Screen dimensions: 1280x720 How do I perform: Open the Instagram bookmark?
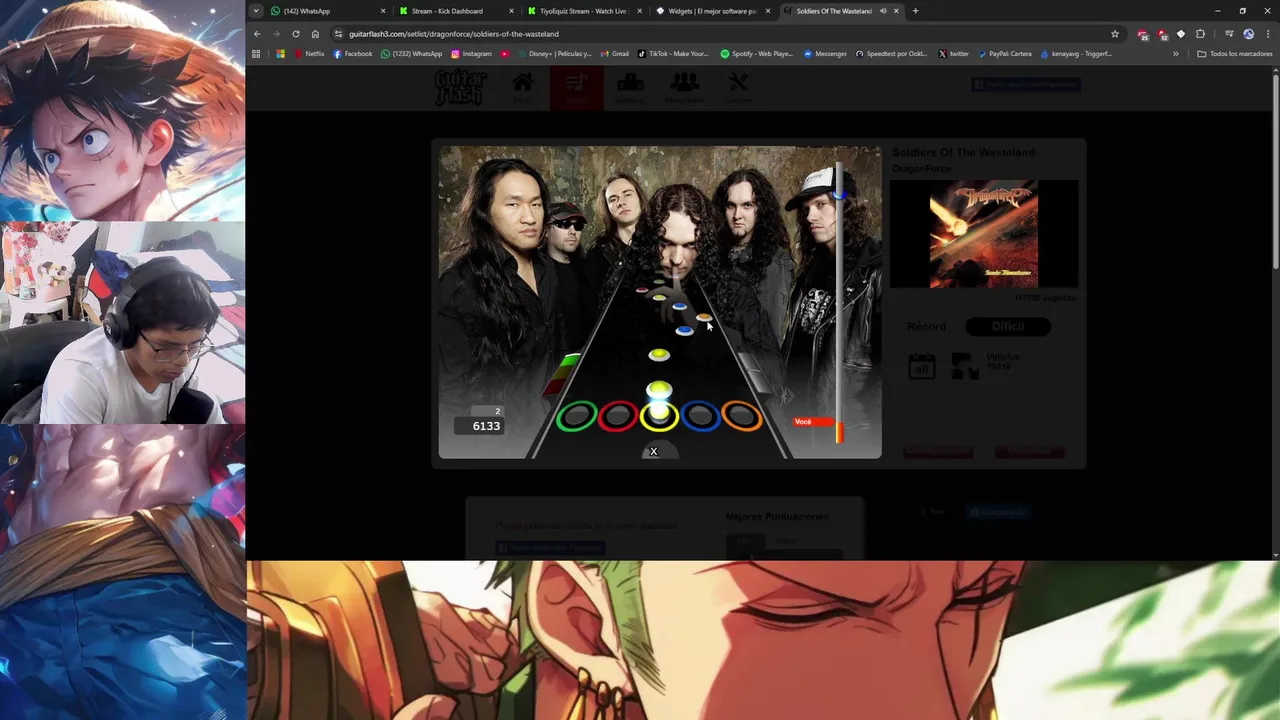(x=471, y=54)
